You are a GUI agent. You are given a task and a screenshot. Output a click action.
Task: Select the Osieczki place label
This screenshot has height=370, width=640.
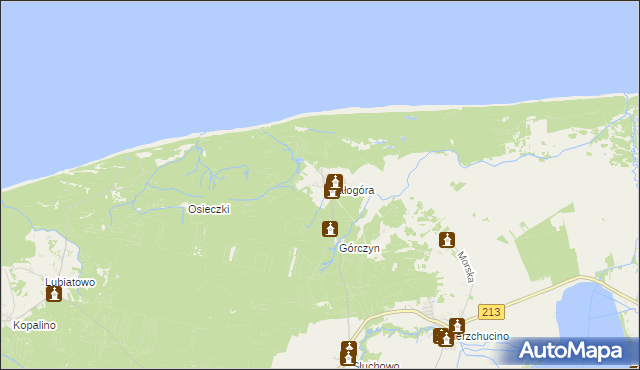(x=209, y=209)
